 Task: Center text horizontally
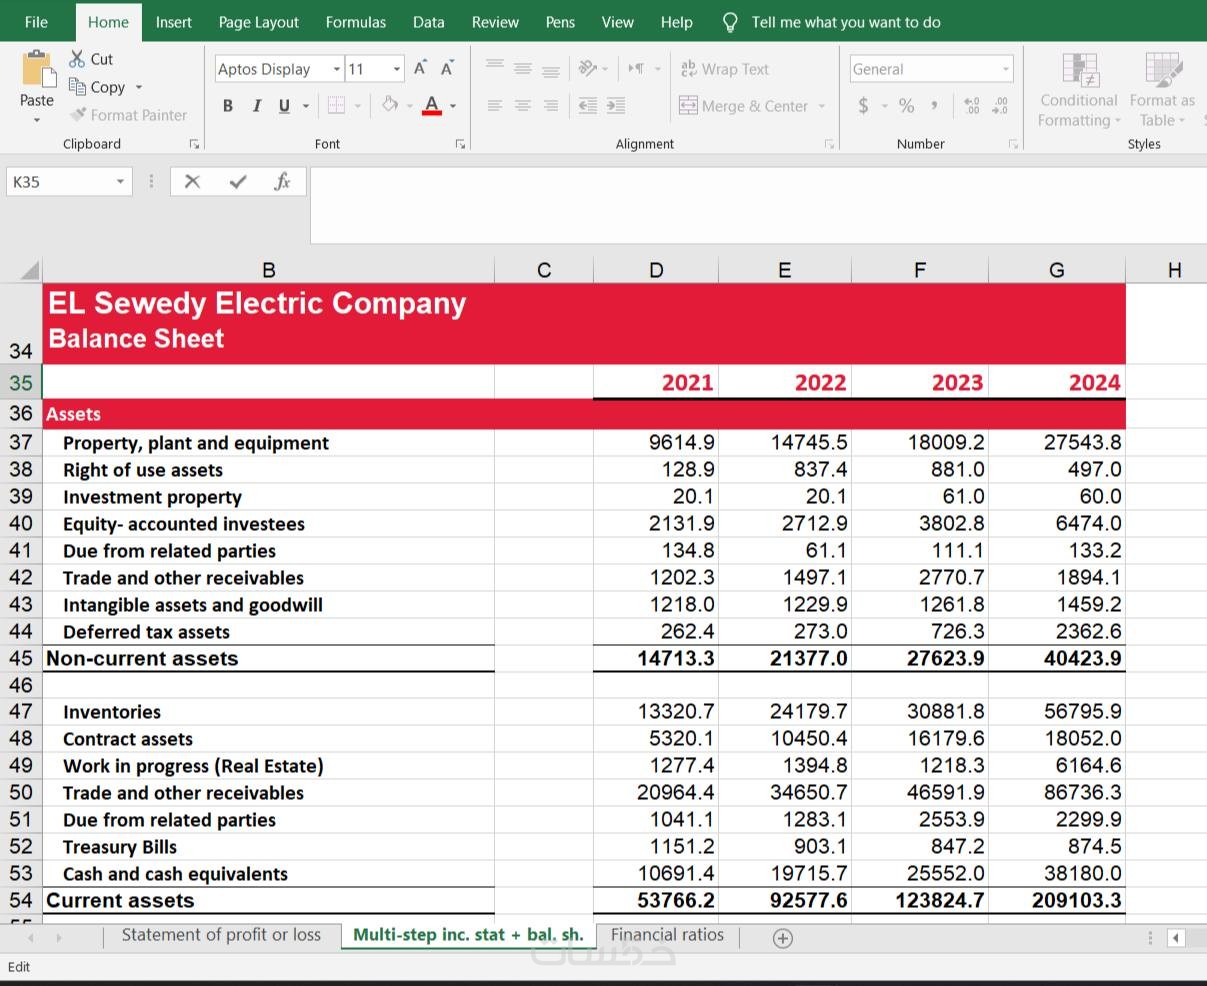pos(523,105)
